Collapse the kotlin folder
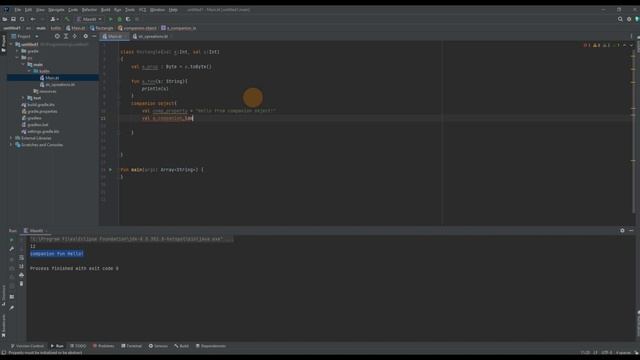This screenshot has width=640, height=360. click(x=29, y=71)
